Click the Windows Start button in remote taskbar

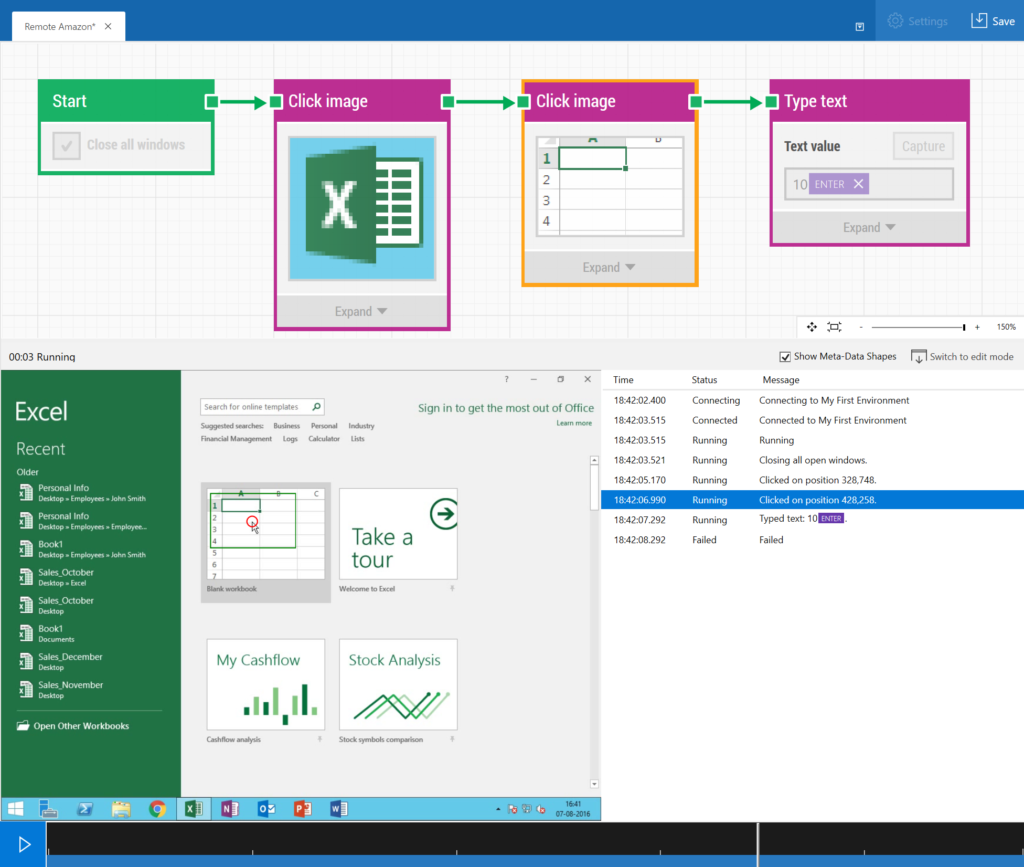coord(16,809)
